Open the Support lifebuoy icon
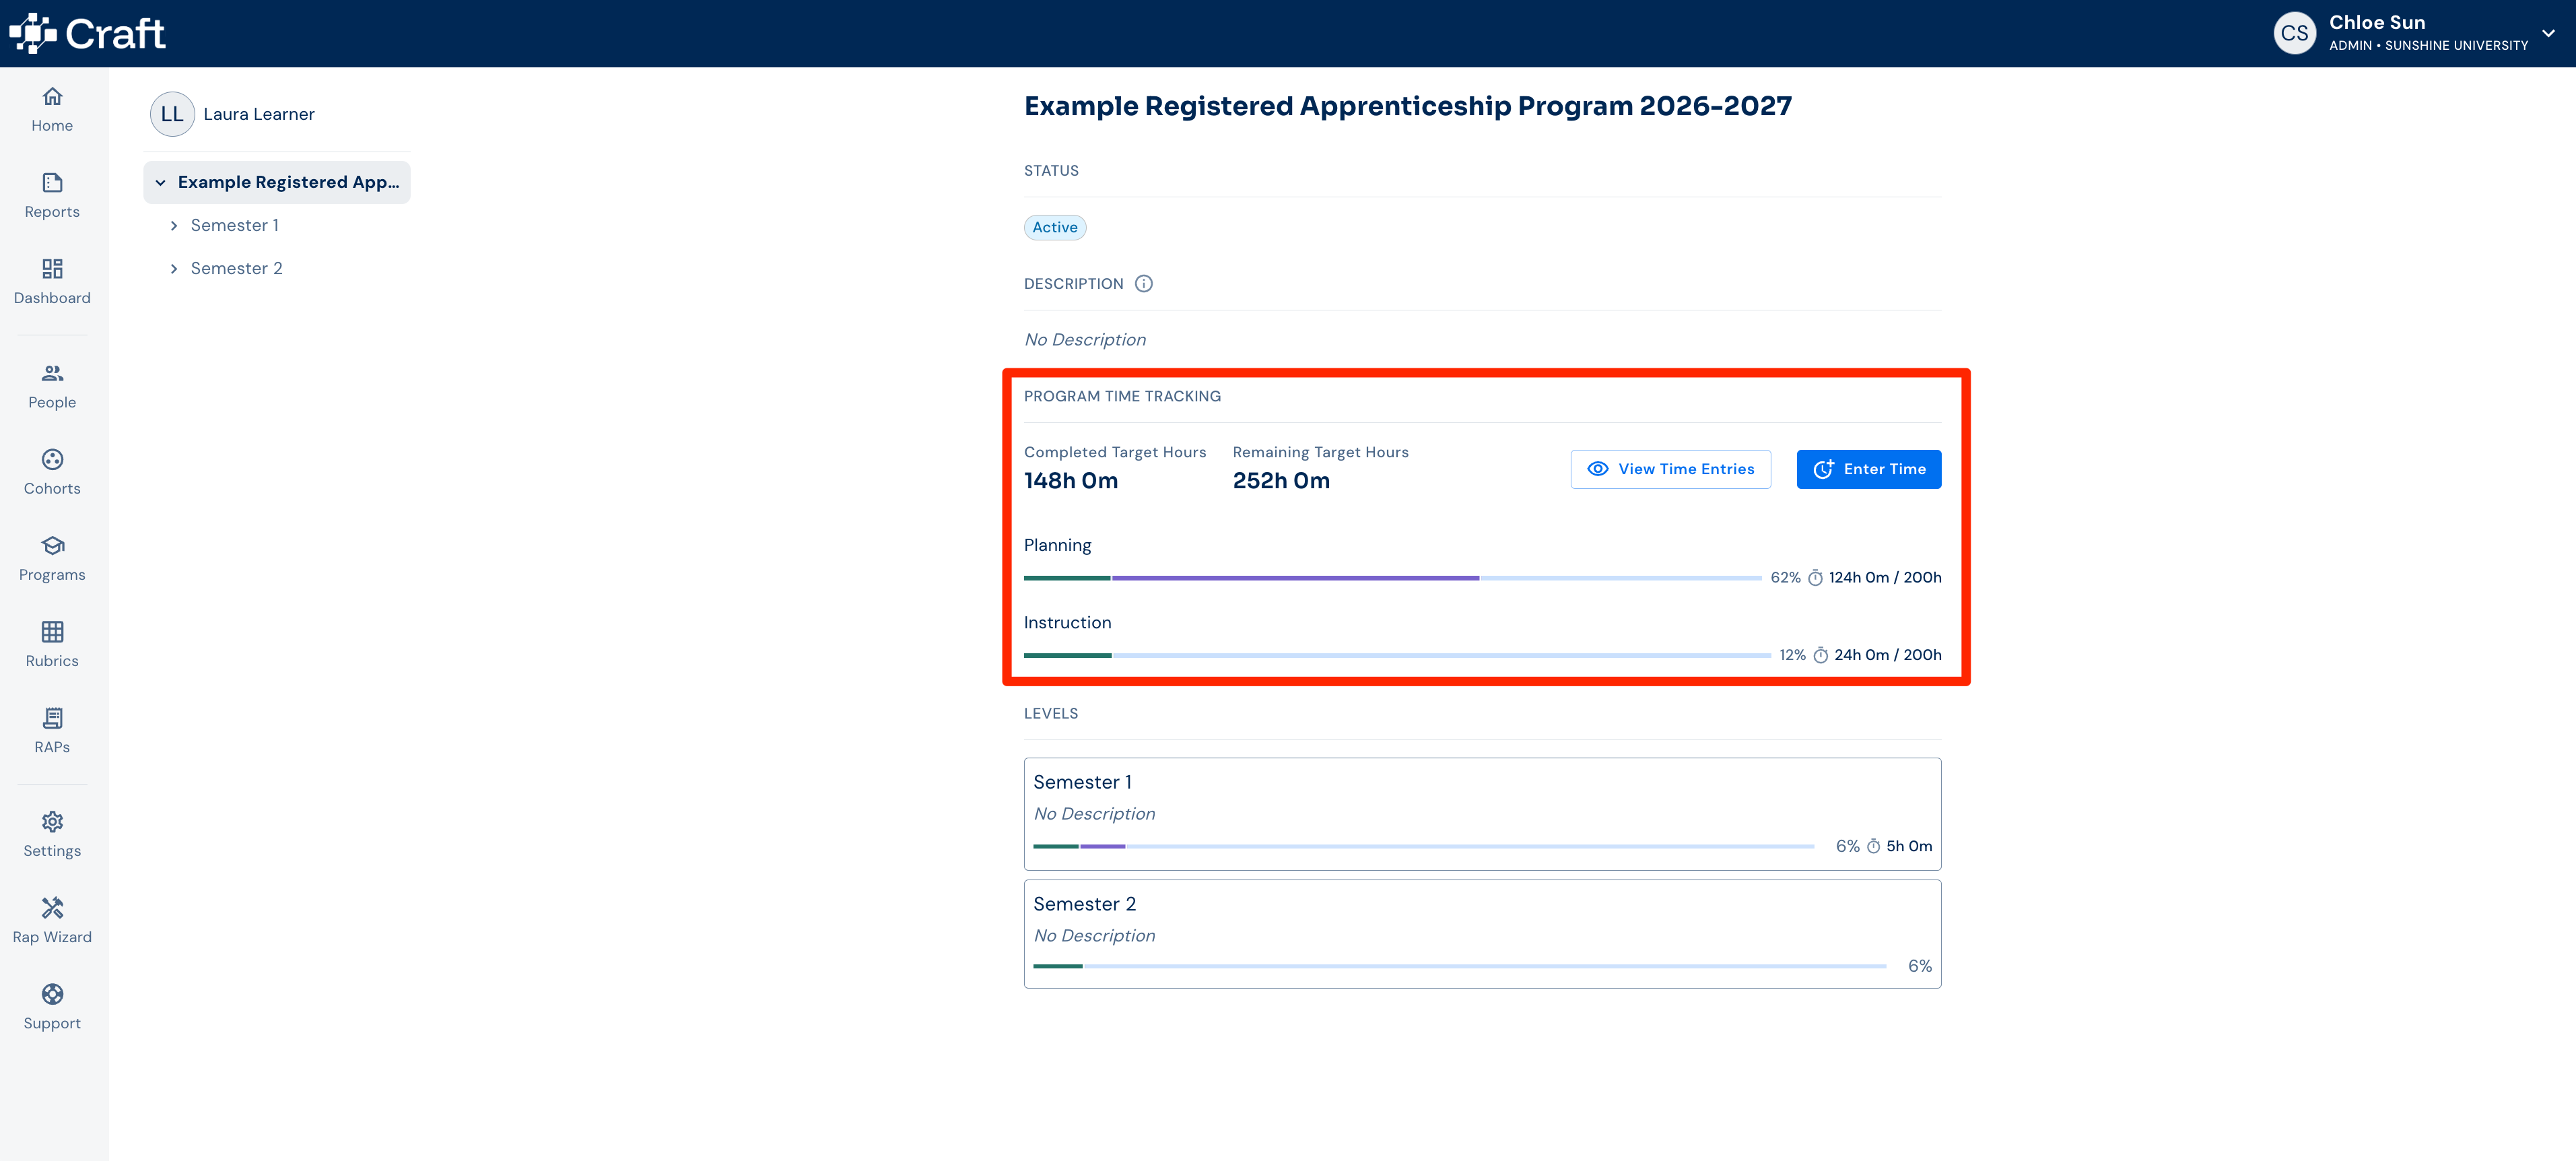The image size is (2576, 1161). [52, 994]
